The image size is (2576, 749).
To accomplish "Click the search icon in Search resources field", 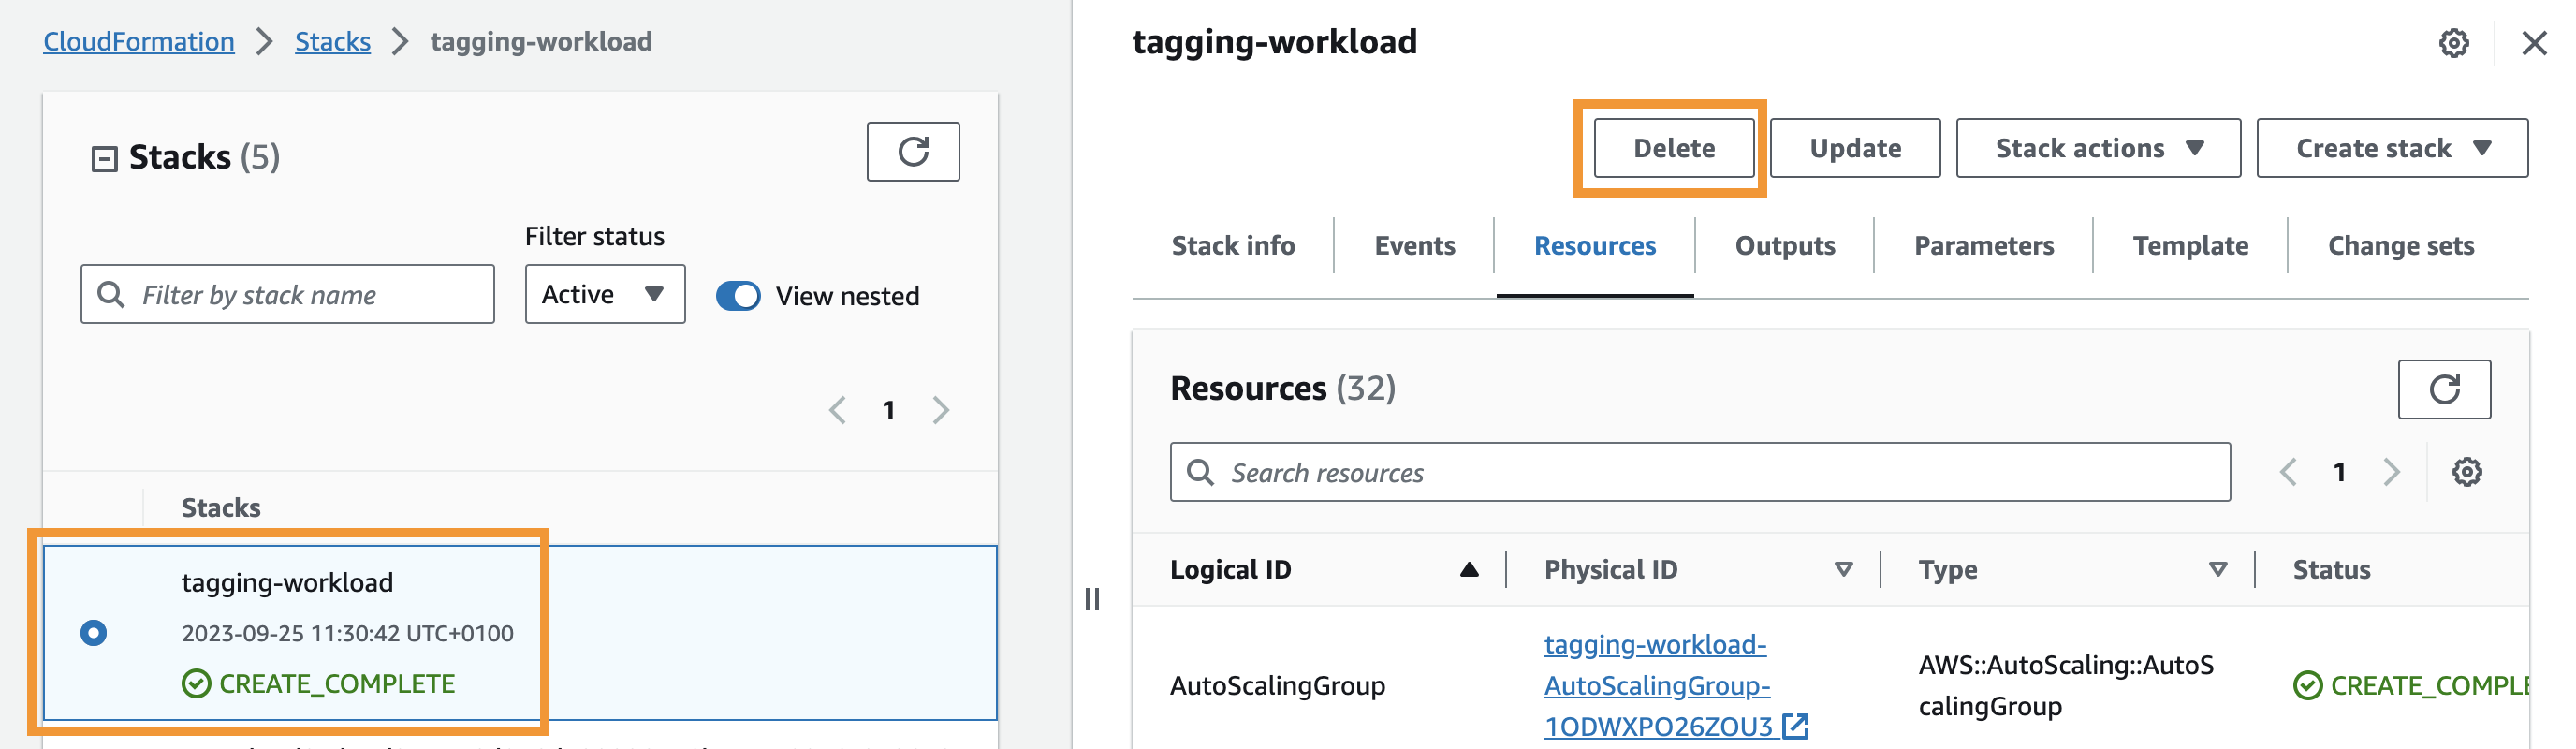I will [x=1200, y=472].
